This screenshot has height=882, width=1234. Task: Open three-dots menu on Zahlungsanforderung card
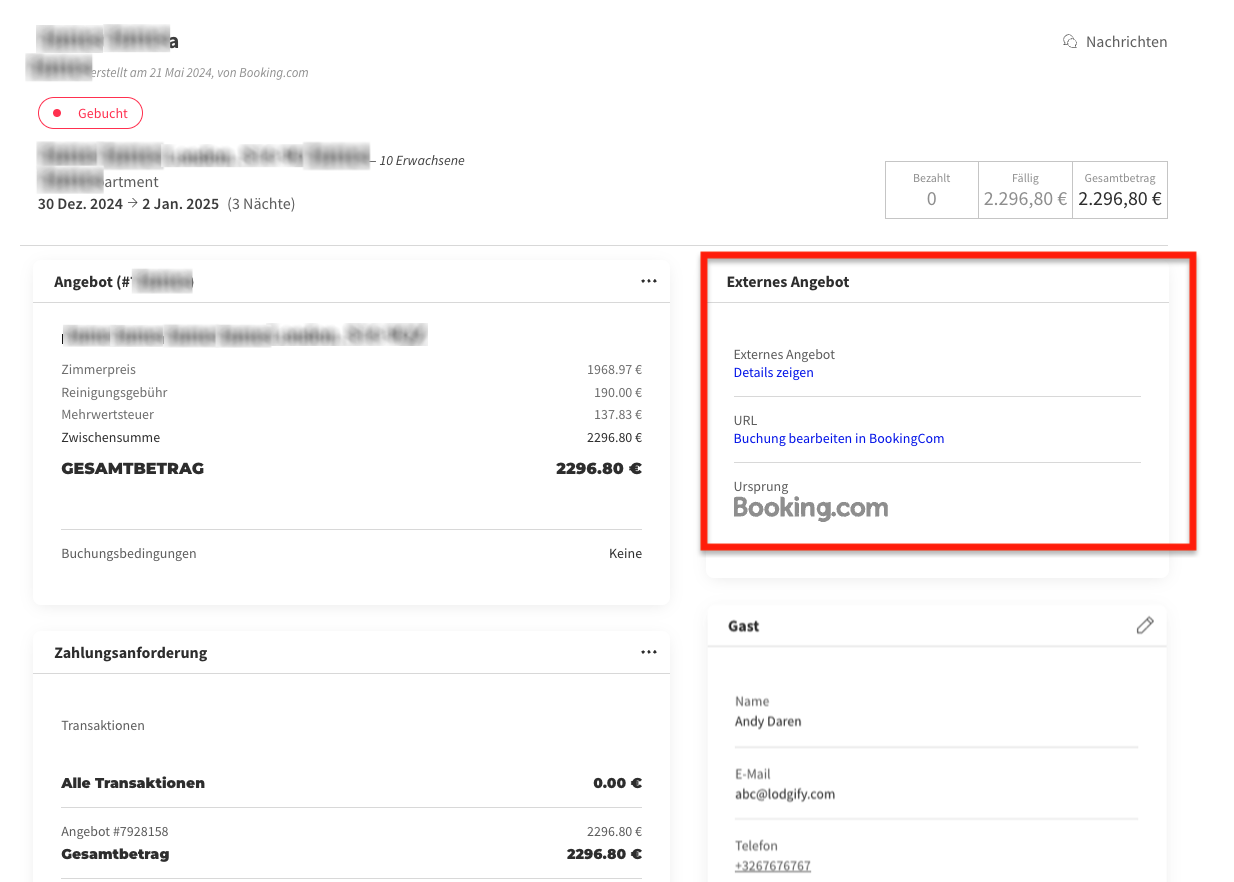click(649, 652)
